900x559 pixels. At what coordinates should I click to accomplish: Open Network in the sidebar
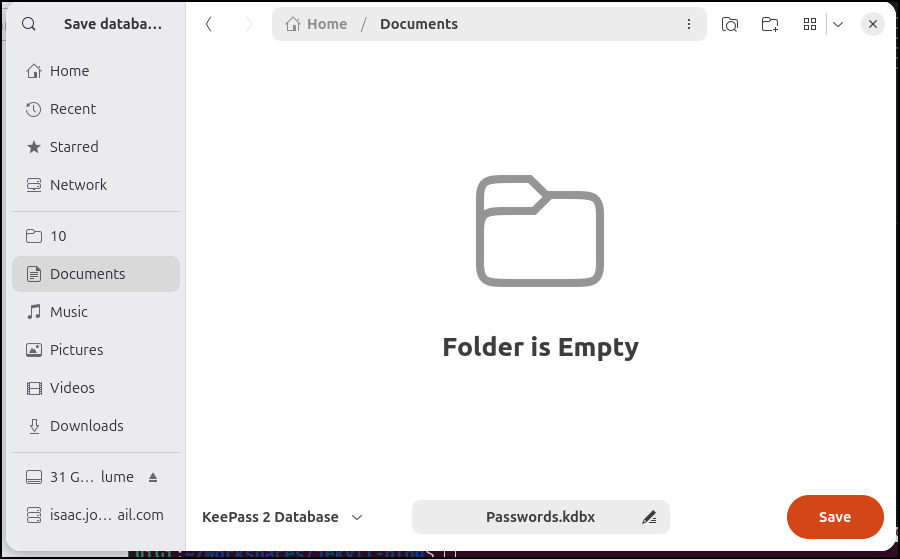(x=96, y=185)
